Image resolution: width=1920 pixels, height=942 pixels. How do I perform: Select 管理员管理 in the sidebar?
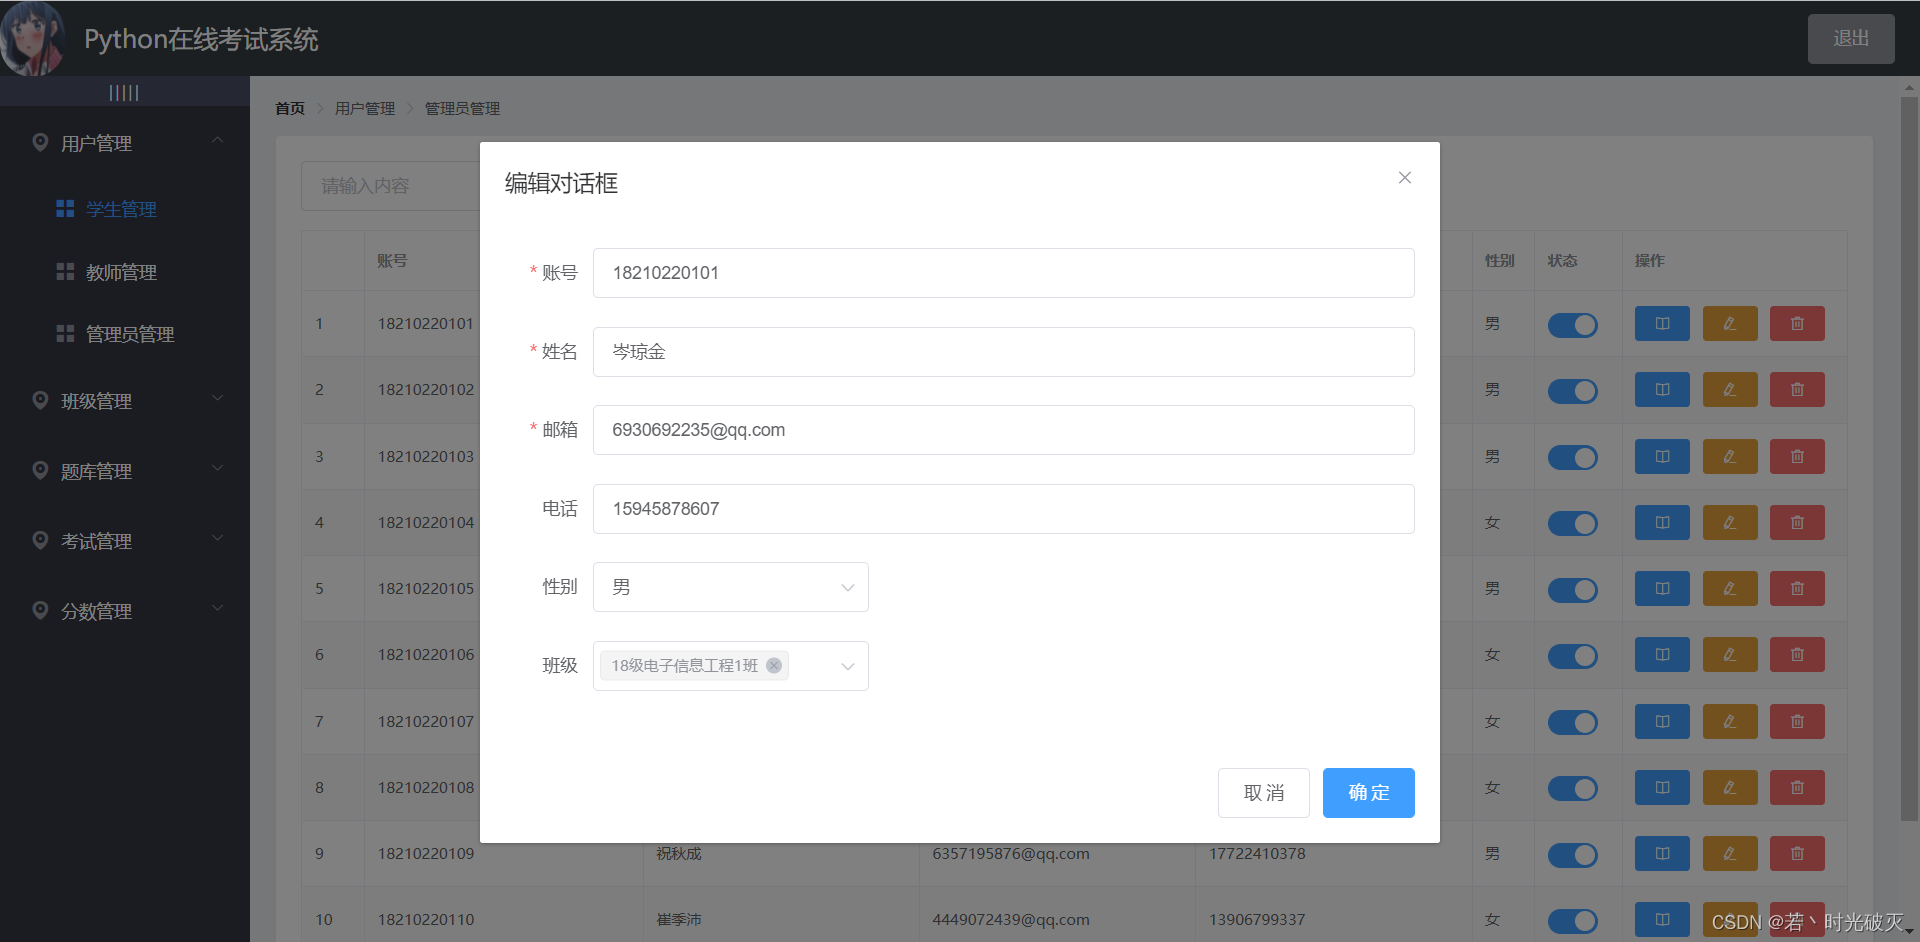130,334
